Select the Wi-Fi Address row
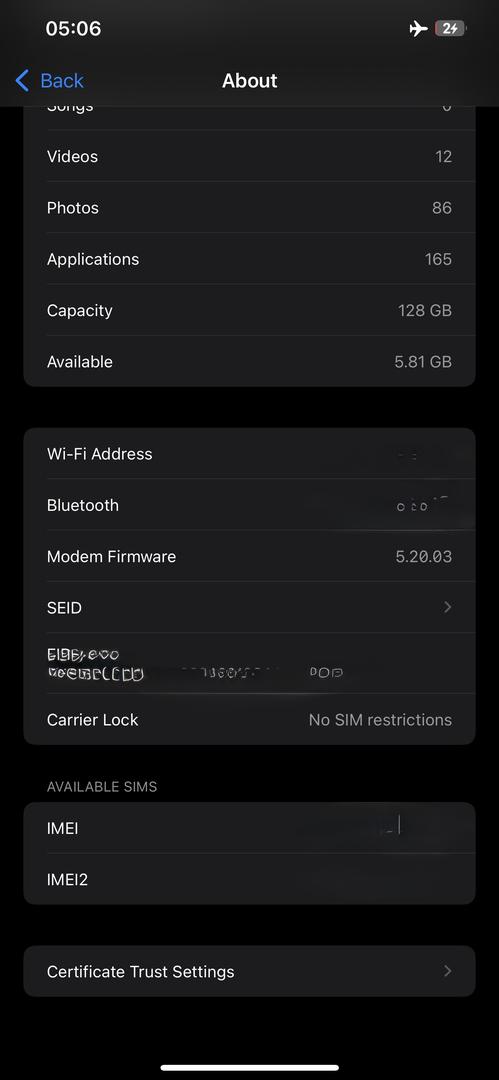The width and height of the screenshot is (499, 1080). 250,453
